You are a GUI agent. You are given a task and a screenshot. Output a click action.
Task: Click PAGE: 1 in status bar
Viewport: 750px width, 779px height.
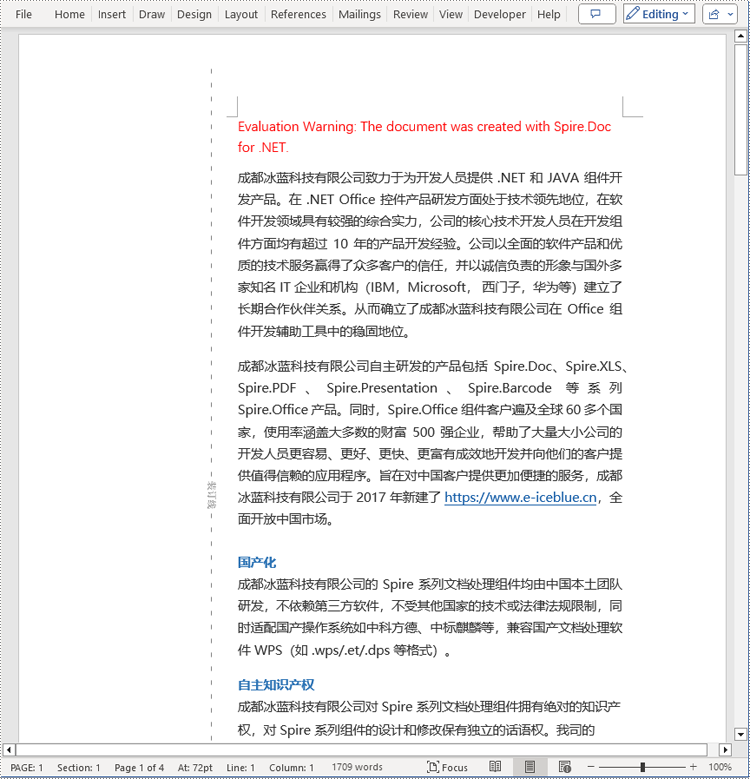click(27, 768)
